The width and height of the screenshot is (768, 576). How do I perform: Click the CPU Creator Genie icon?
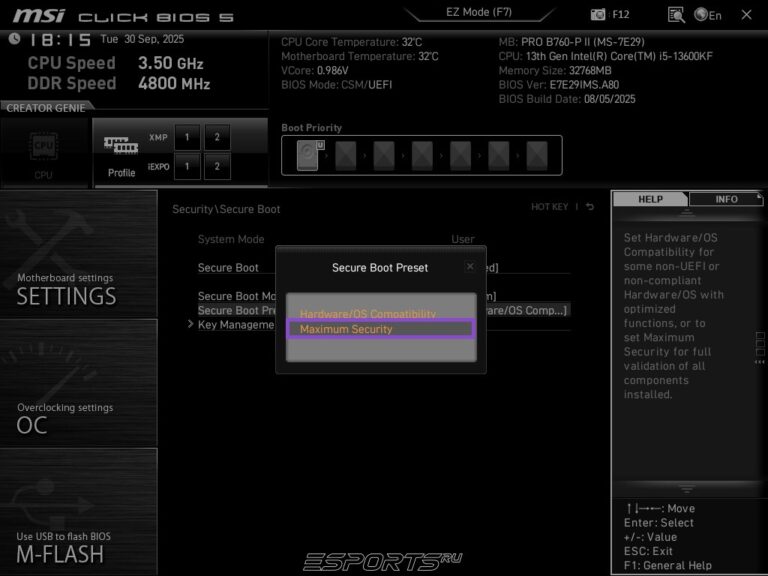click(44, 151)
